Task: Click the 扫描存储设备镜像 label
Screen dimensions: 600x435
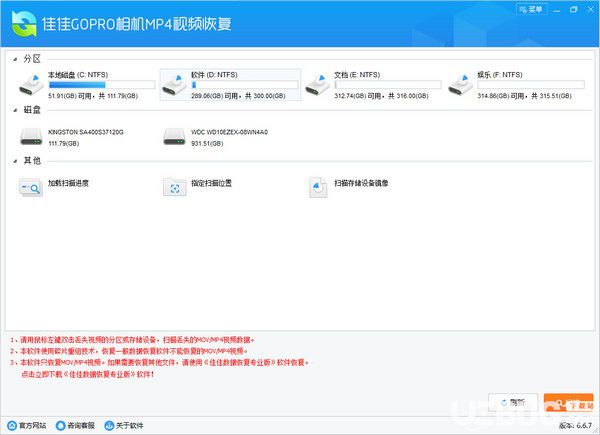Action: pos(361,183)
